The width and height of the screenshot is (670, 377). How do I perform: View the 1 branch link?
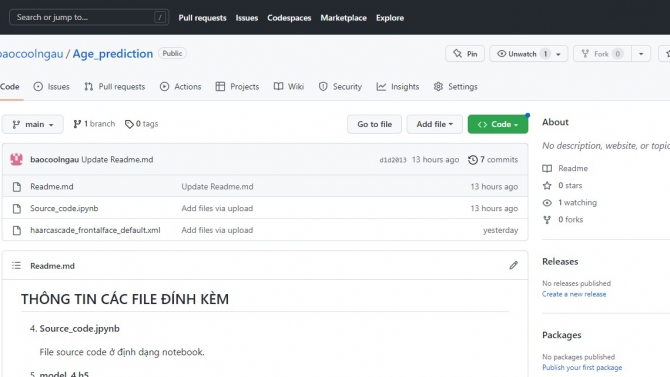(x=94, y=124)
